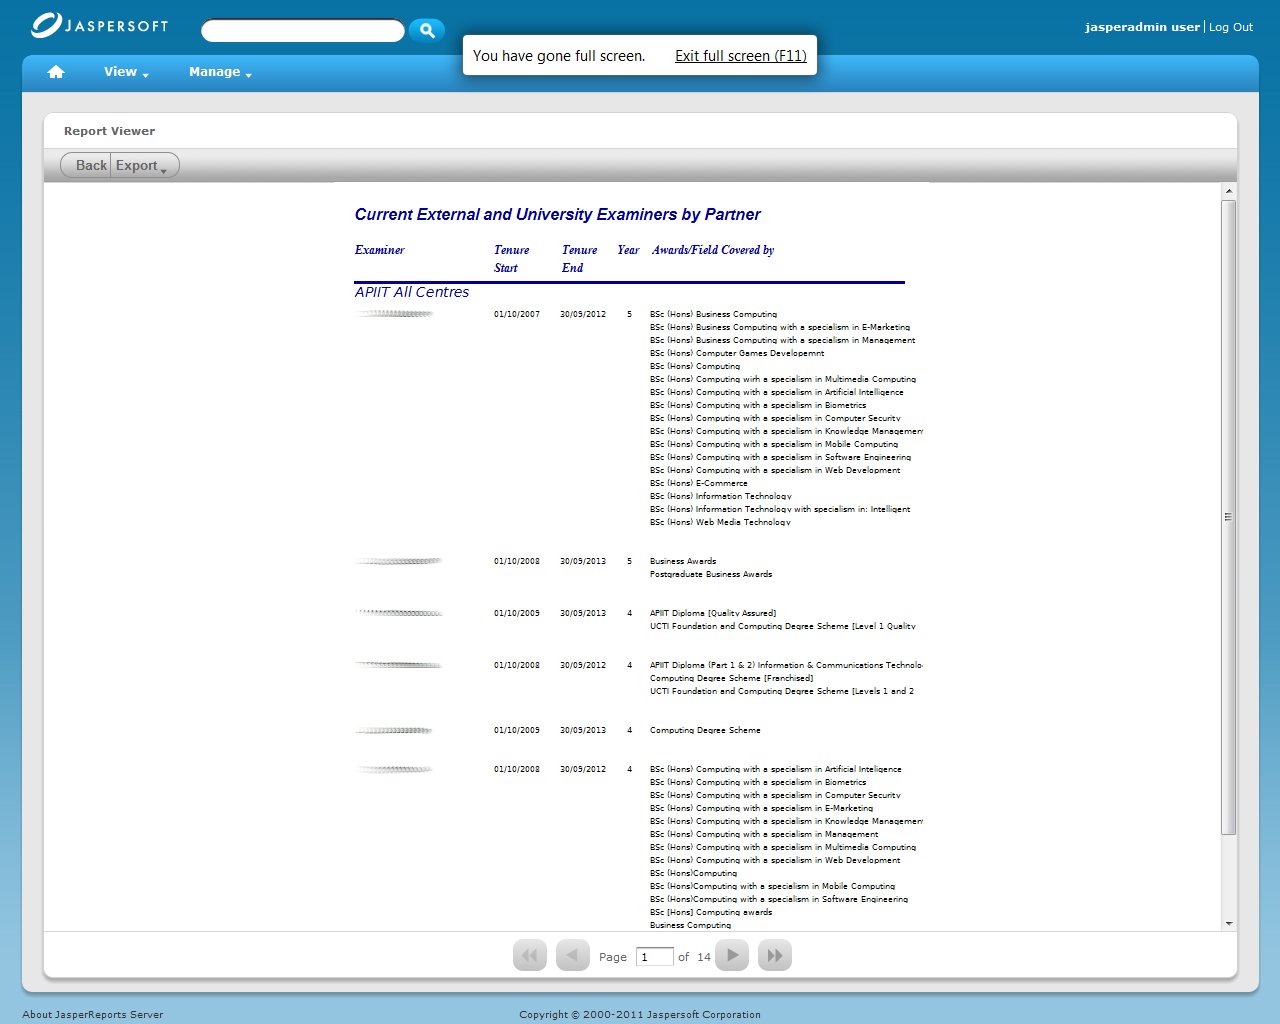Jump to the last report page
Viewport: 1280px width, 1024px height.
click(774, 955)
